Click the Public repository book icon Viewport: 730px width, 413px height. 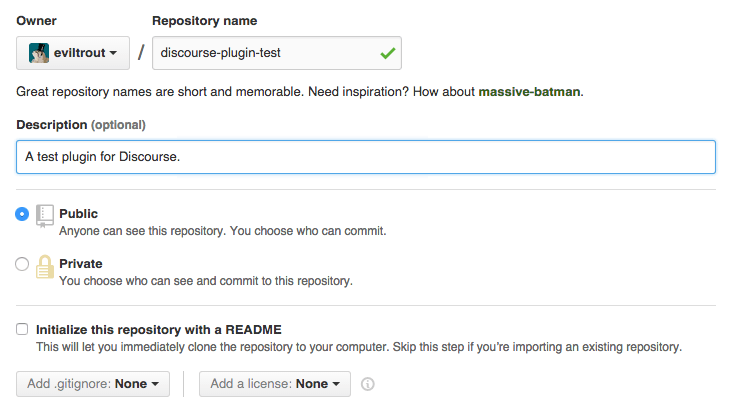[45, 216]
